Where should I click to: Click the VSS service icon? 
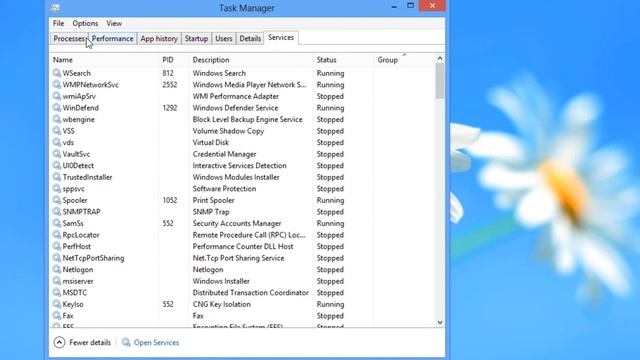click(x=57, y=131)
